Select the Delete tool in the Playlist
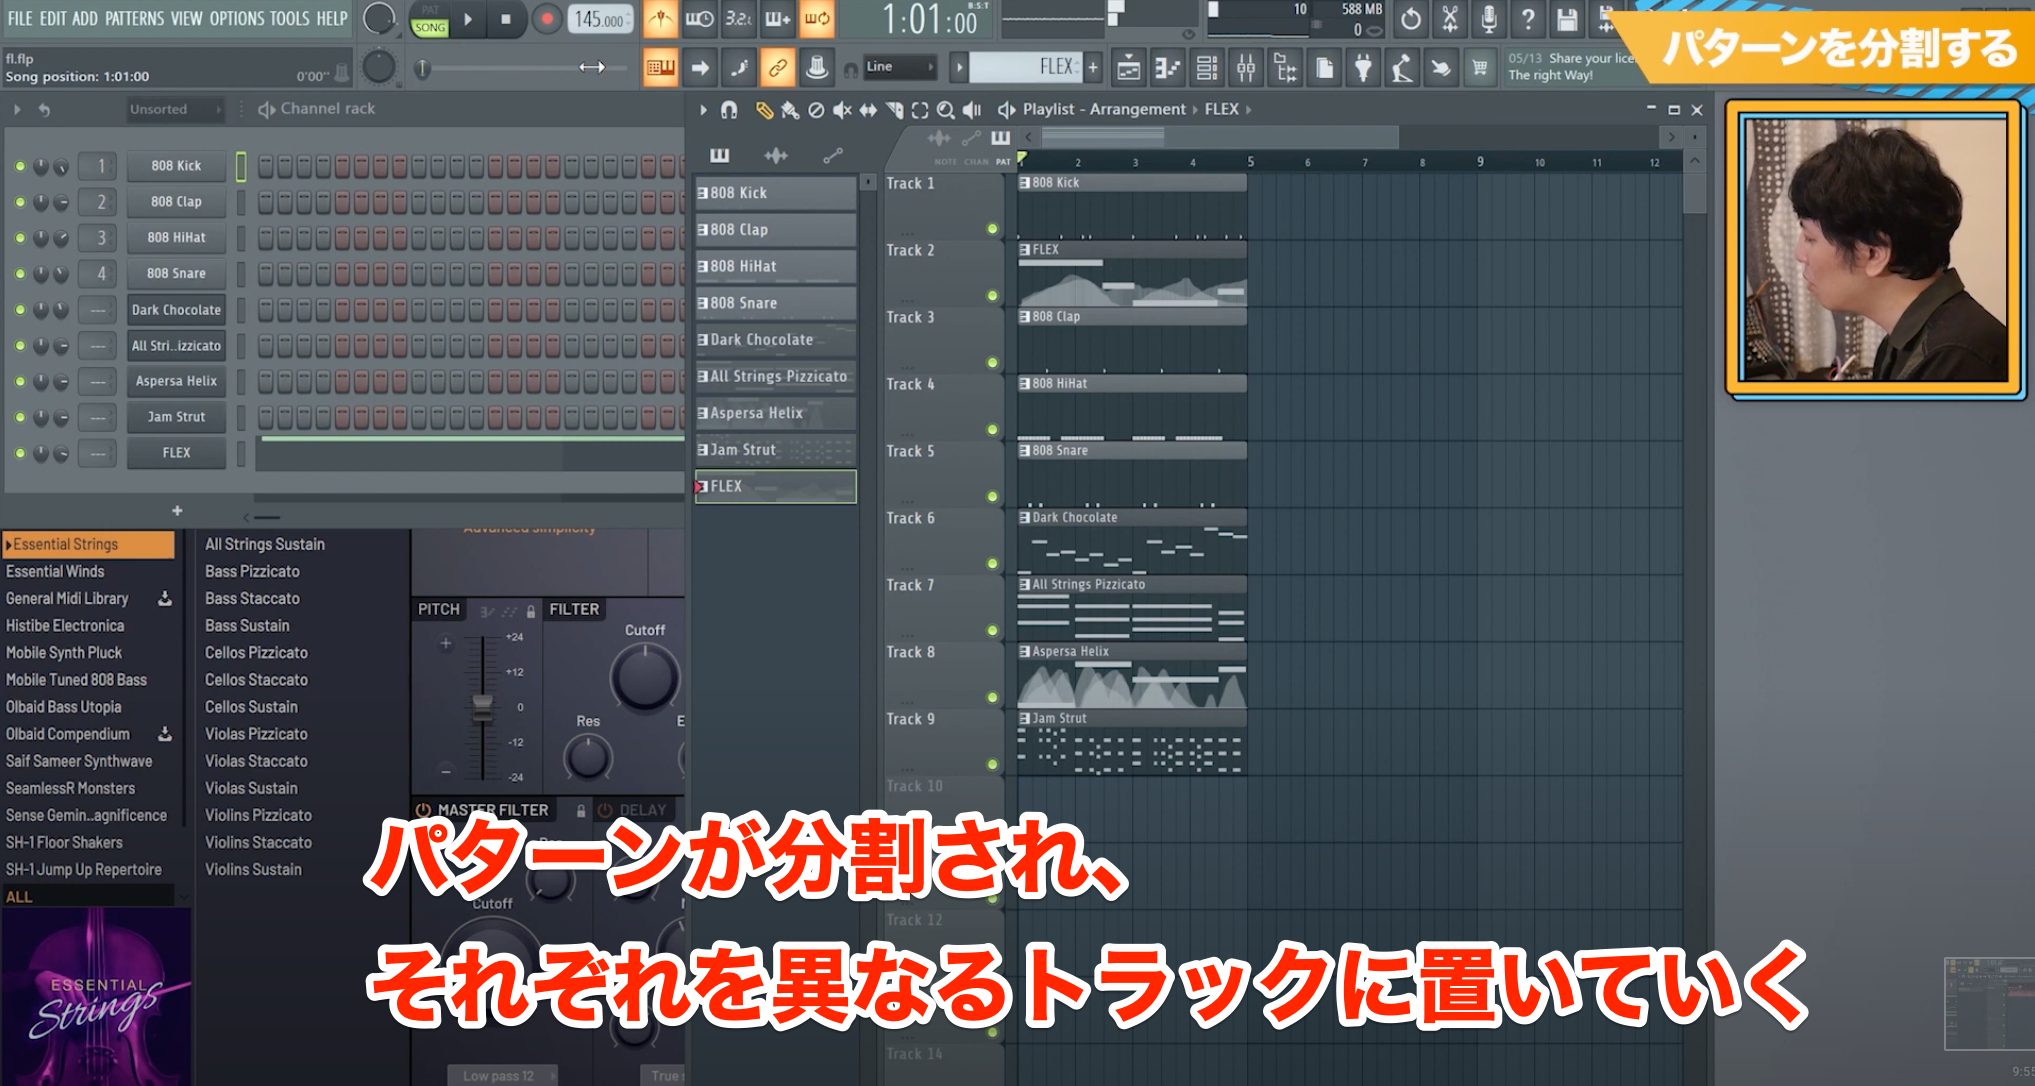This screenshot has height=1086, width=2035. pos(816,110)
